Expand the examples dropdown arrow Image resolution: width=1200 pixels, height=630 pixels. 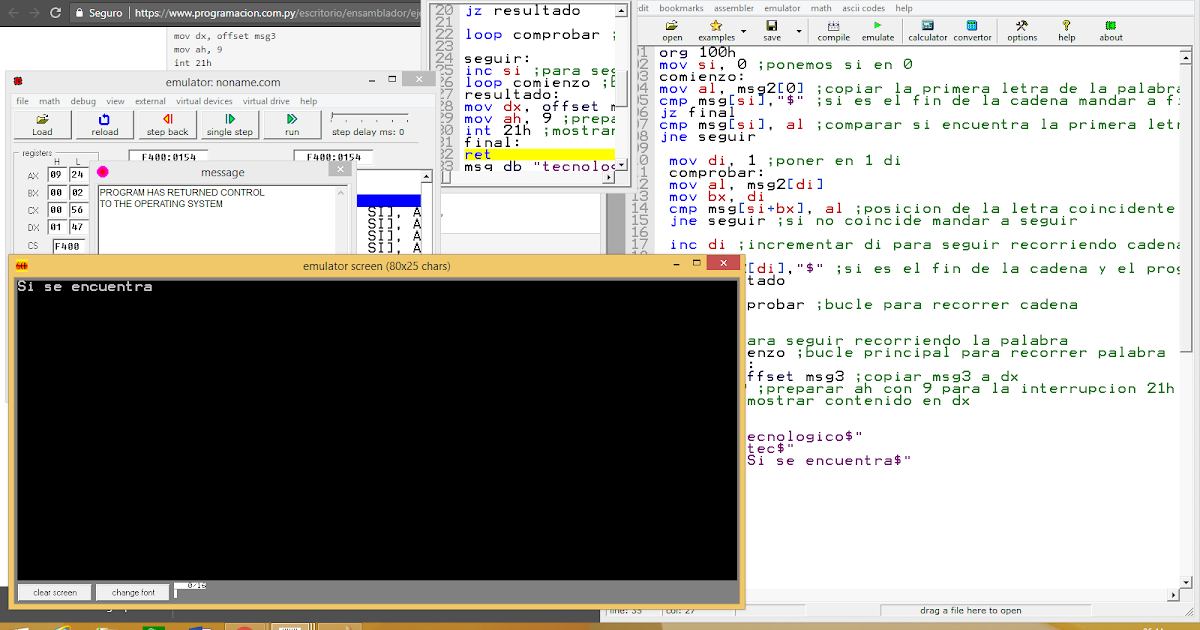point(743,32)
